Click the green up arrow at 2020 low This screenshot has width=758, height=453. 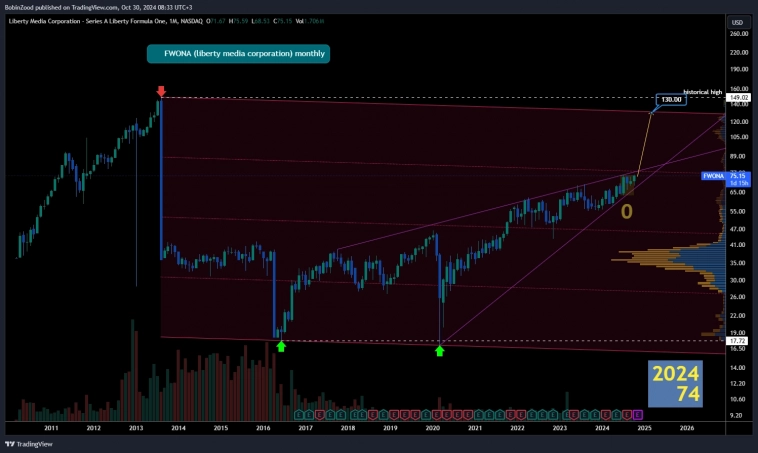coord(439,351)
